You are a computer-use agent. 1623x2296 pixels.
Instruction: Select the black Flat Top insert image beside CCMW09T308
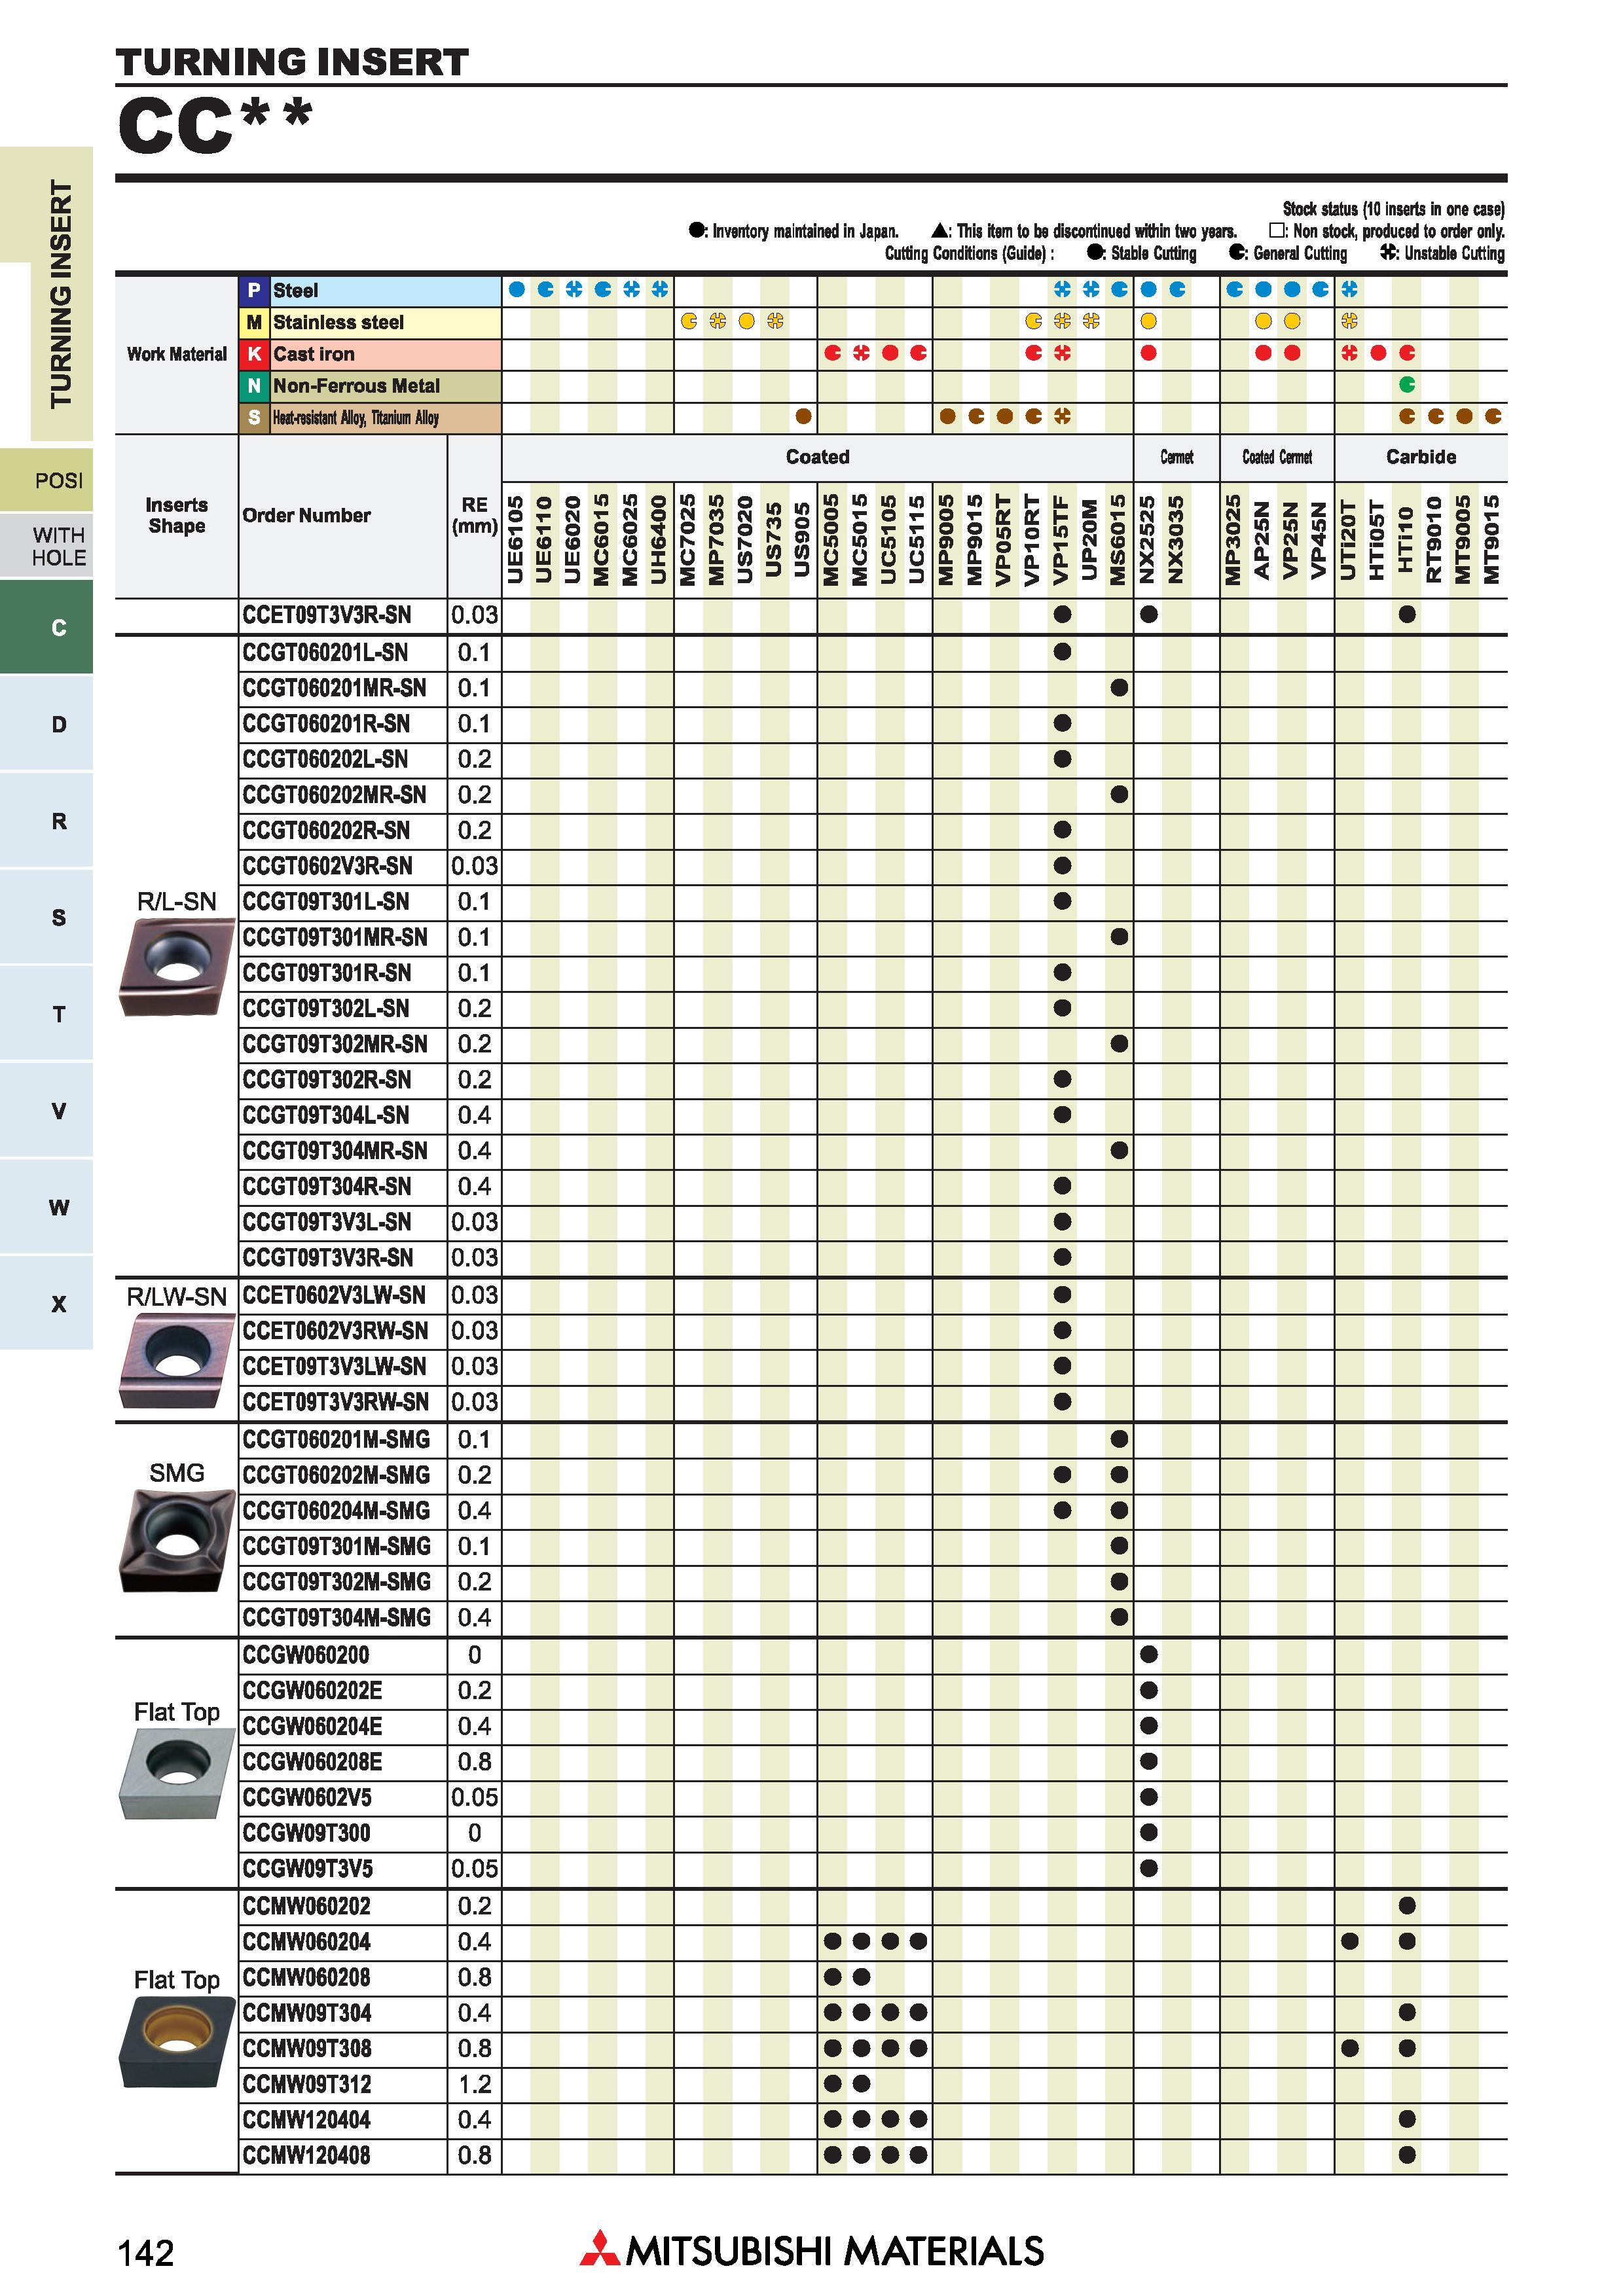(x=177, y=2043)
